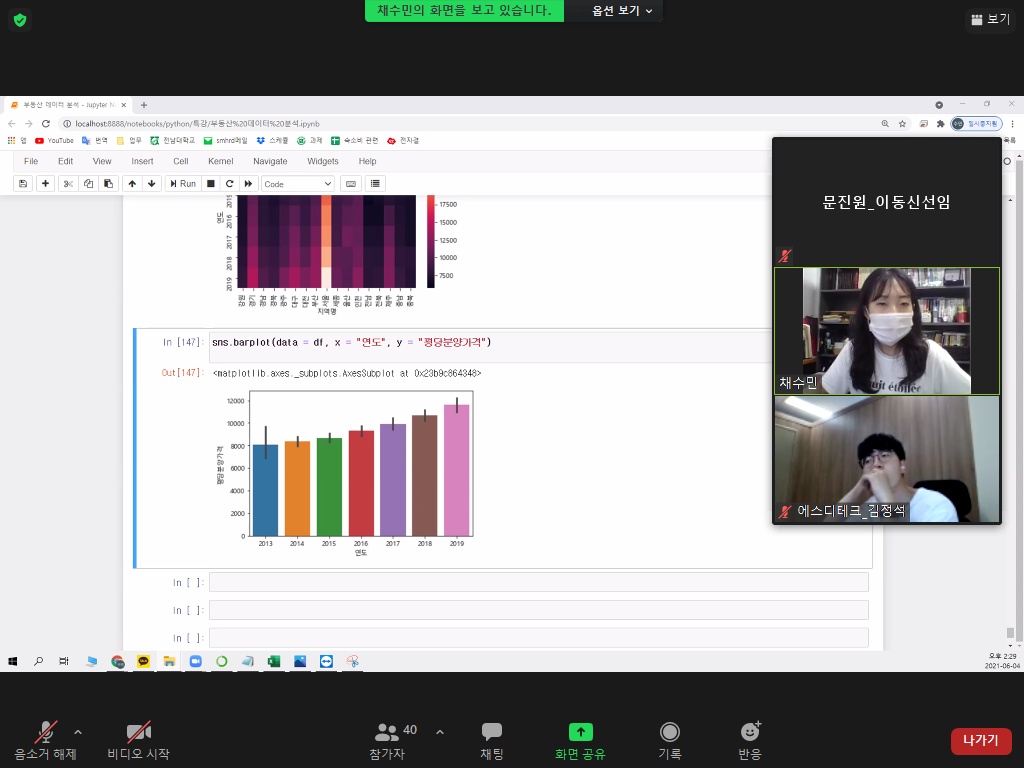Start video with 비디오 시작

(138, 740)
